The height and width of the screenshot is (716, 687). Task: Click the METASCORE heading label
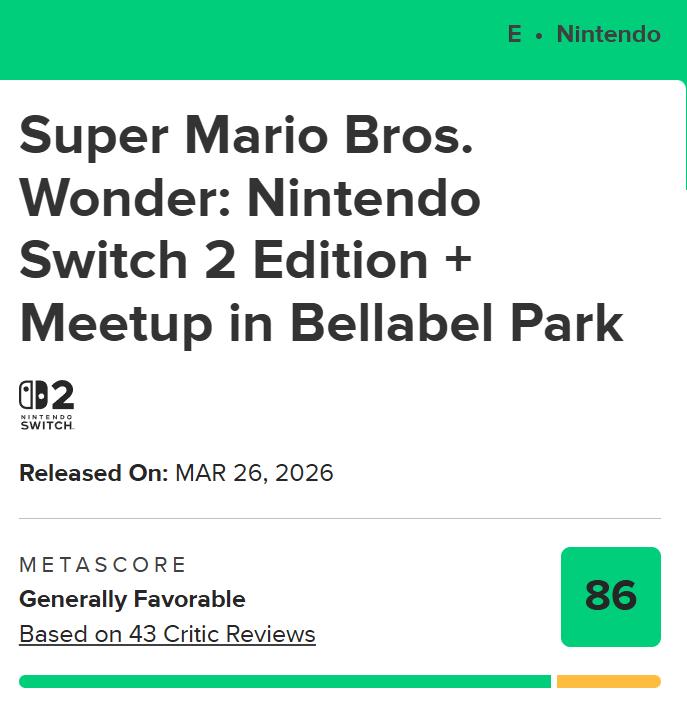103,565
